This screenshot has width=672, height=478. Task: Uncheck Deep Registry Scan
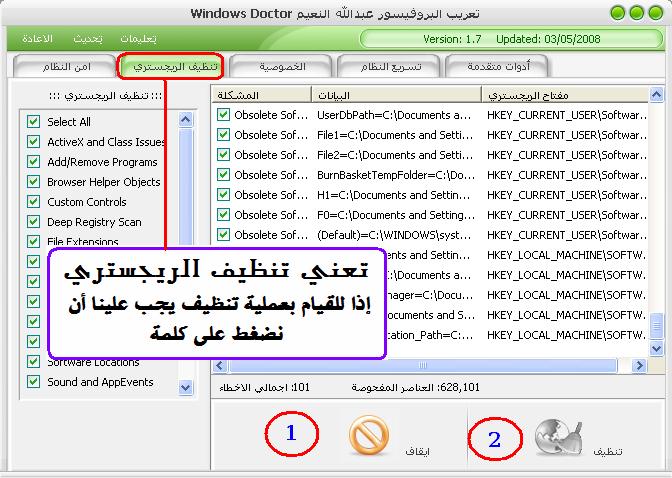point(33,222)
